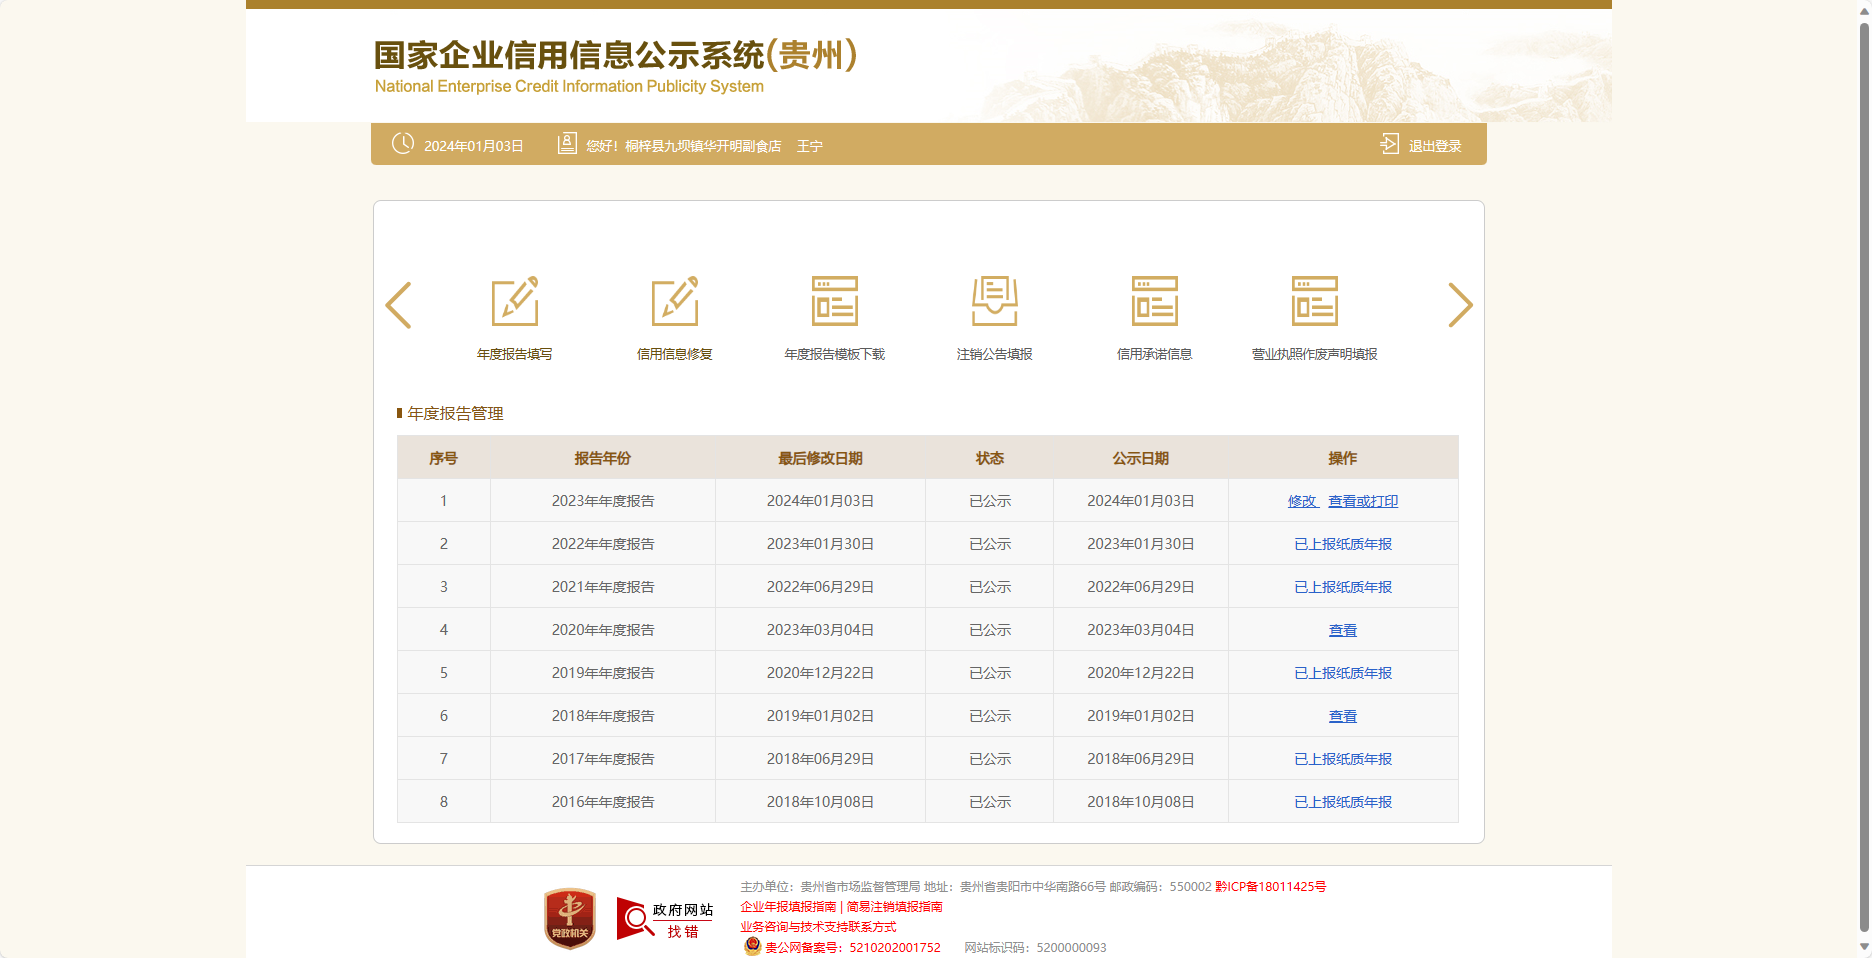Screen dimensions: 1872x958
Task: Click 查看 for 2020年年度报告
Action: click(1343, 630)
